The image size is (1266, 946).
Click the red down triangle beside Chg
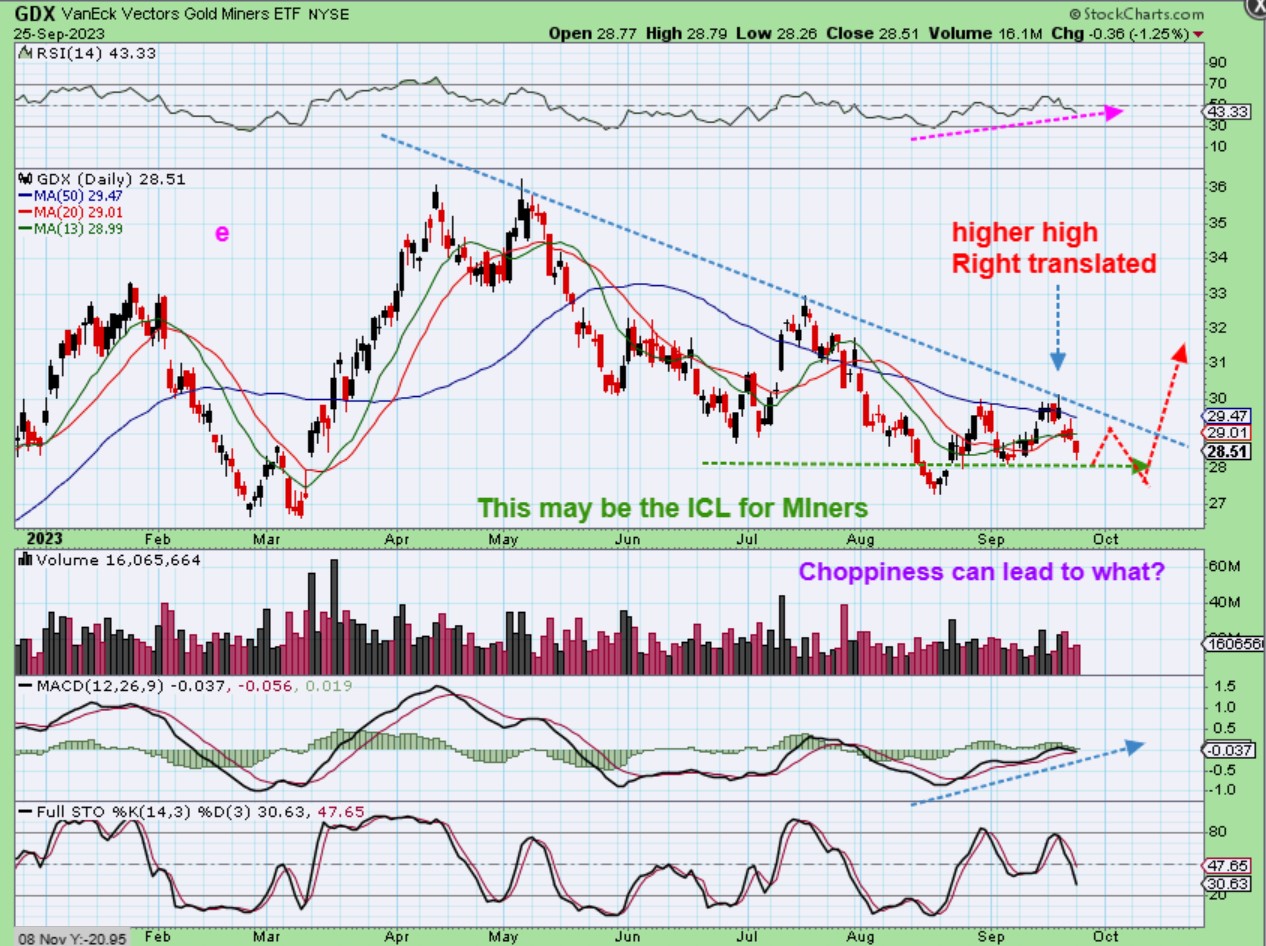pos(1199,34)
